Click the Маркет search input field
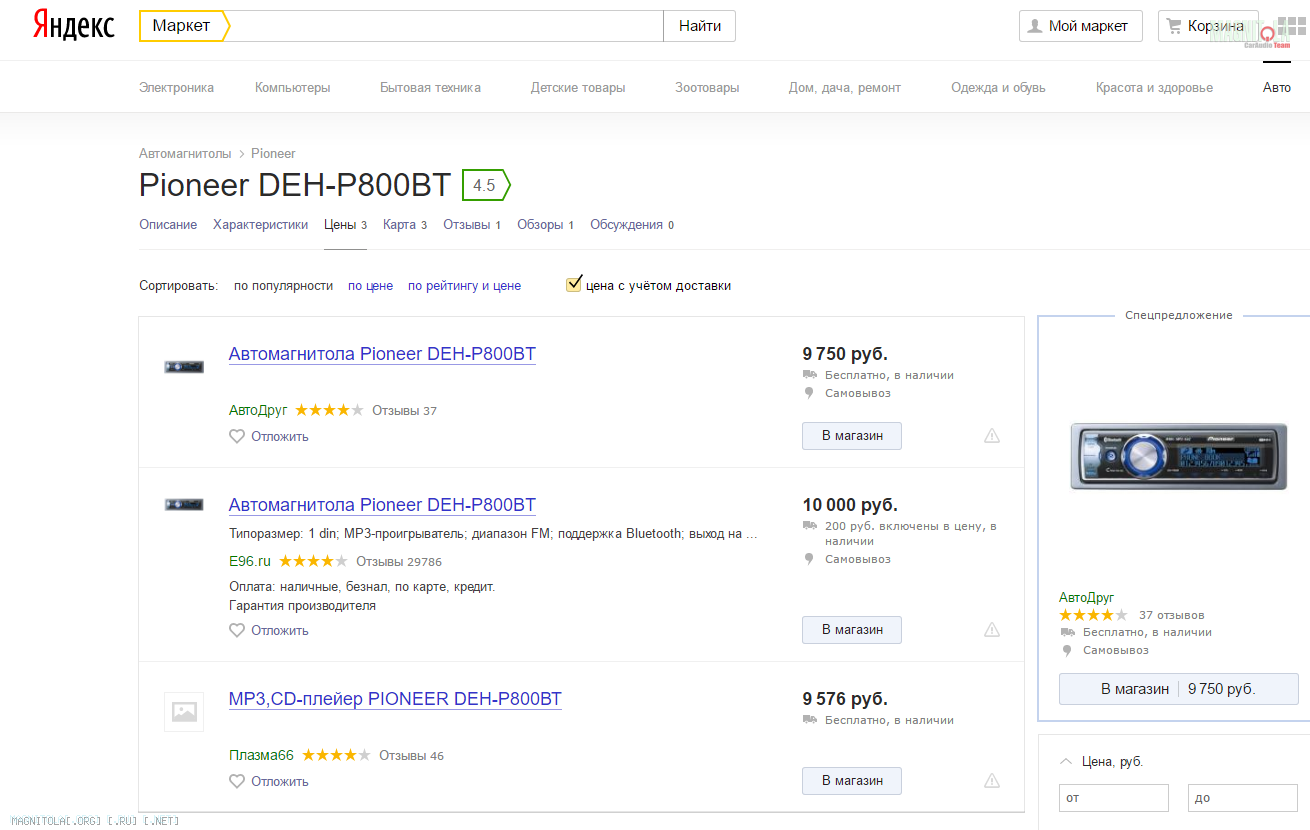The width and height of the screenshot is (1310, 830). (445, 26)
